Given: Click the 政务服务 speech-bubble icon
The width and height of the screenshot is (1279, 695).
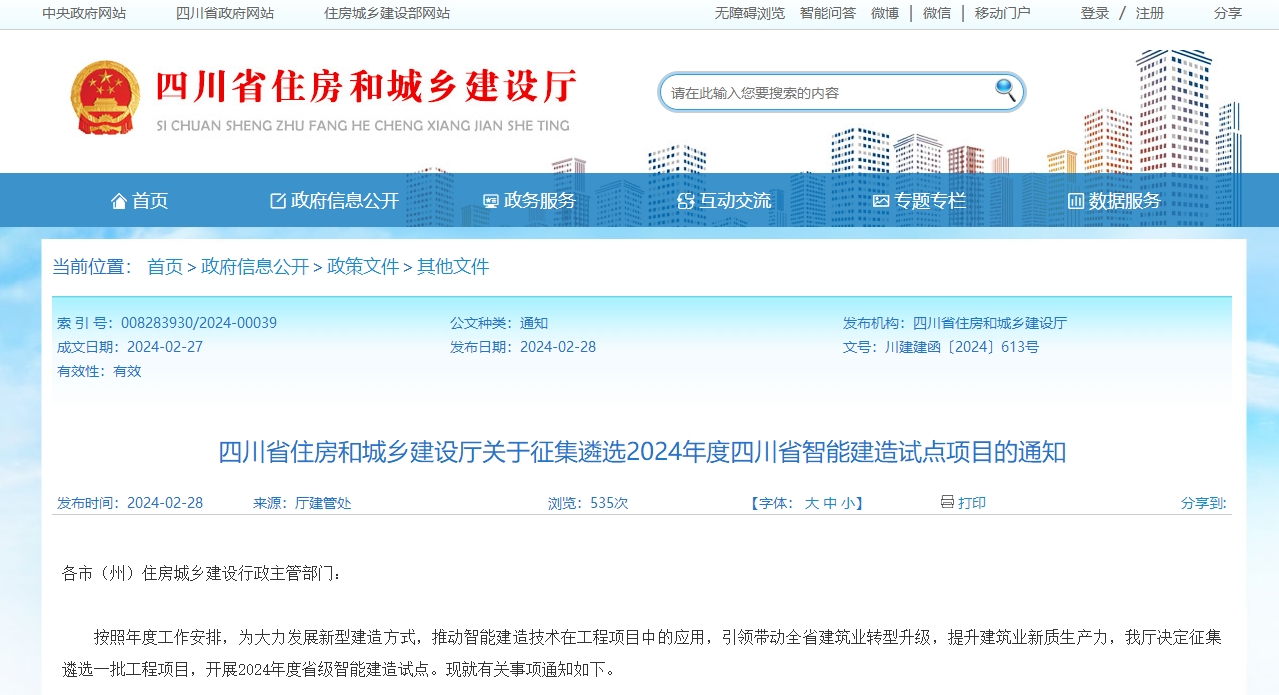Looking at the screenshot, I should pos(490,199).
